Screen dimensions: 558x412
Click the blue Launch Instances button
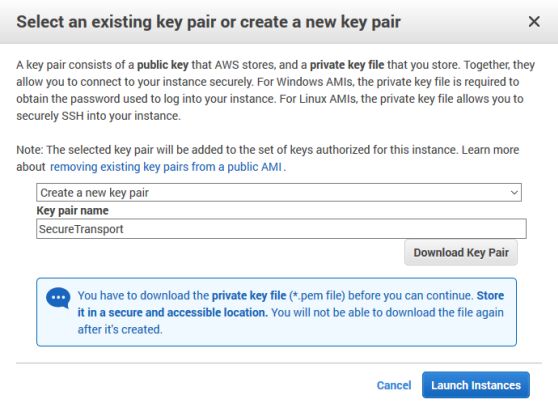(476, 385)
